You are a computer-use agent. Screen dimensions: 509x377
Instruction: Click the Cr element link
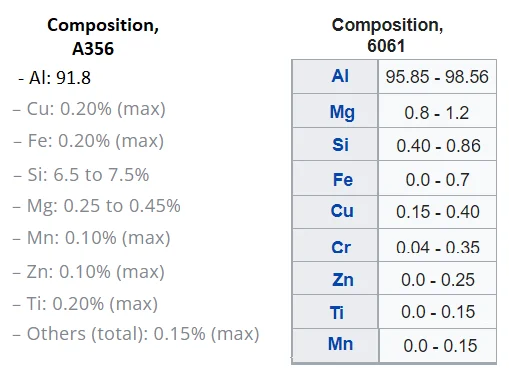[341, 247]
